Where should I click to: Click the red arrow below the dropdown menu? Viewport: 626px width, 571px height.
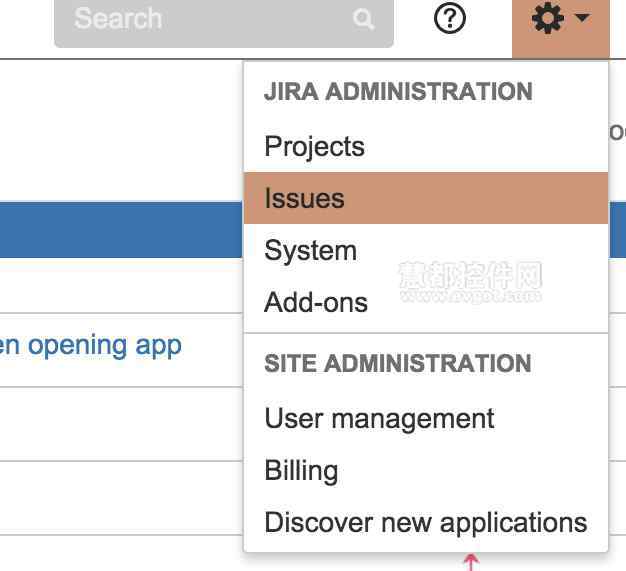point(471,562)
